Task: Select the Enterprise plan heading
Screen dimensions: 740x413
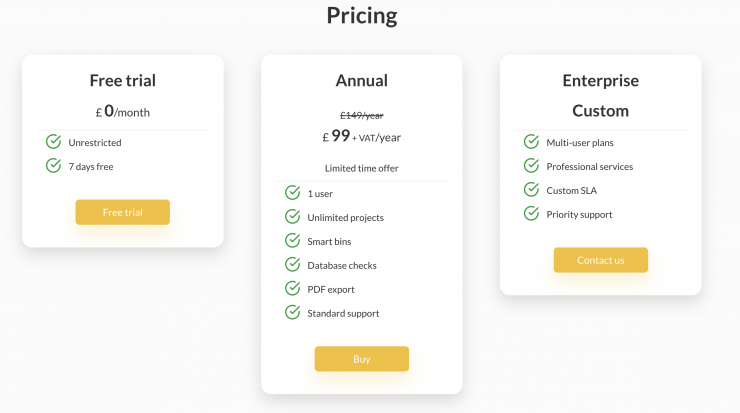Action: coord(600,81)
